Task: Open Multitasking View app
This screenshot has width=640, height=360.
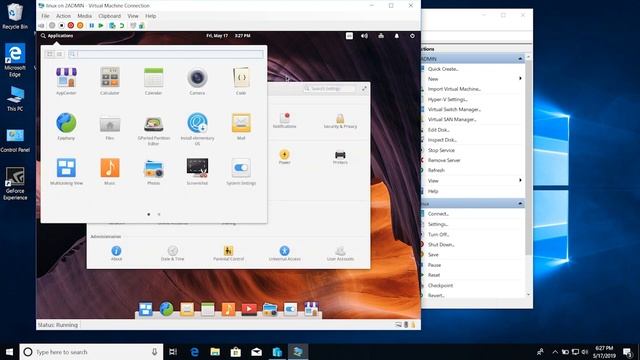Action: pos(66,172)
